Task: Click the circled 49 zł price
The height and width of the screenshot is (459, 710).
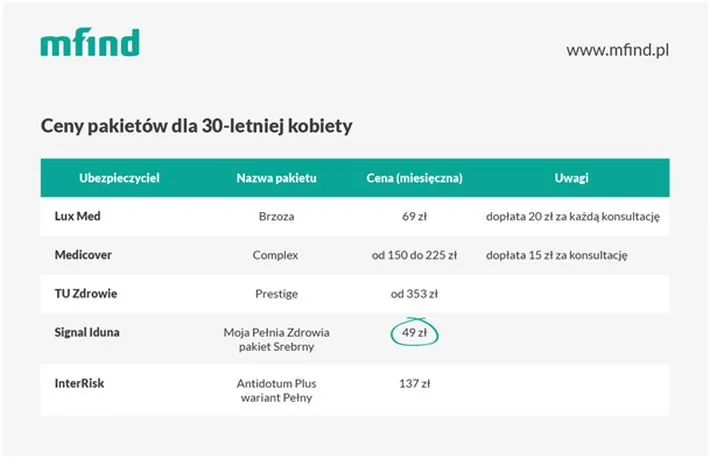Action: tap(414, 332)
